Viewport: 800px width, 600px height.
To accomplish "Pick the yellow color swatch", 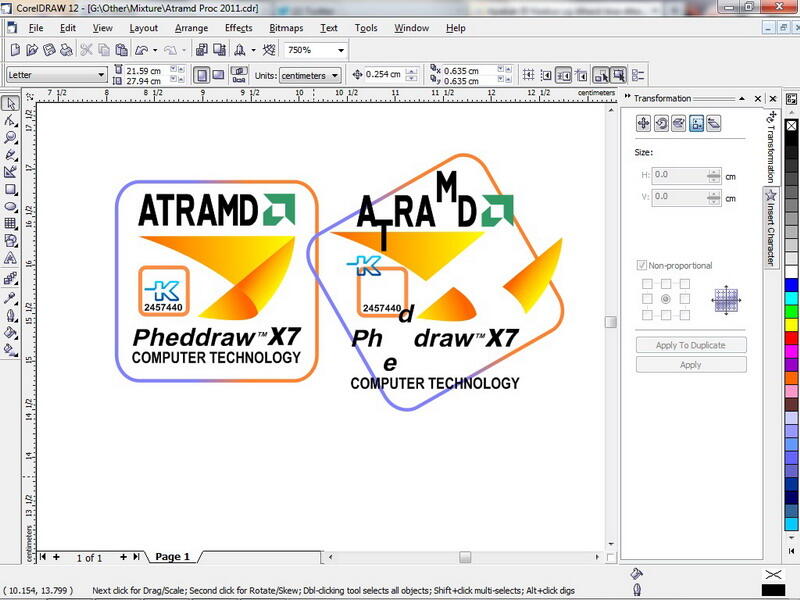I will [x=791, y=324].
